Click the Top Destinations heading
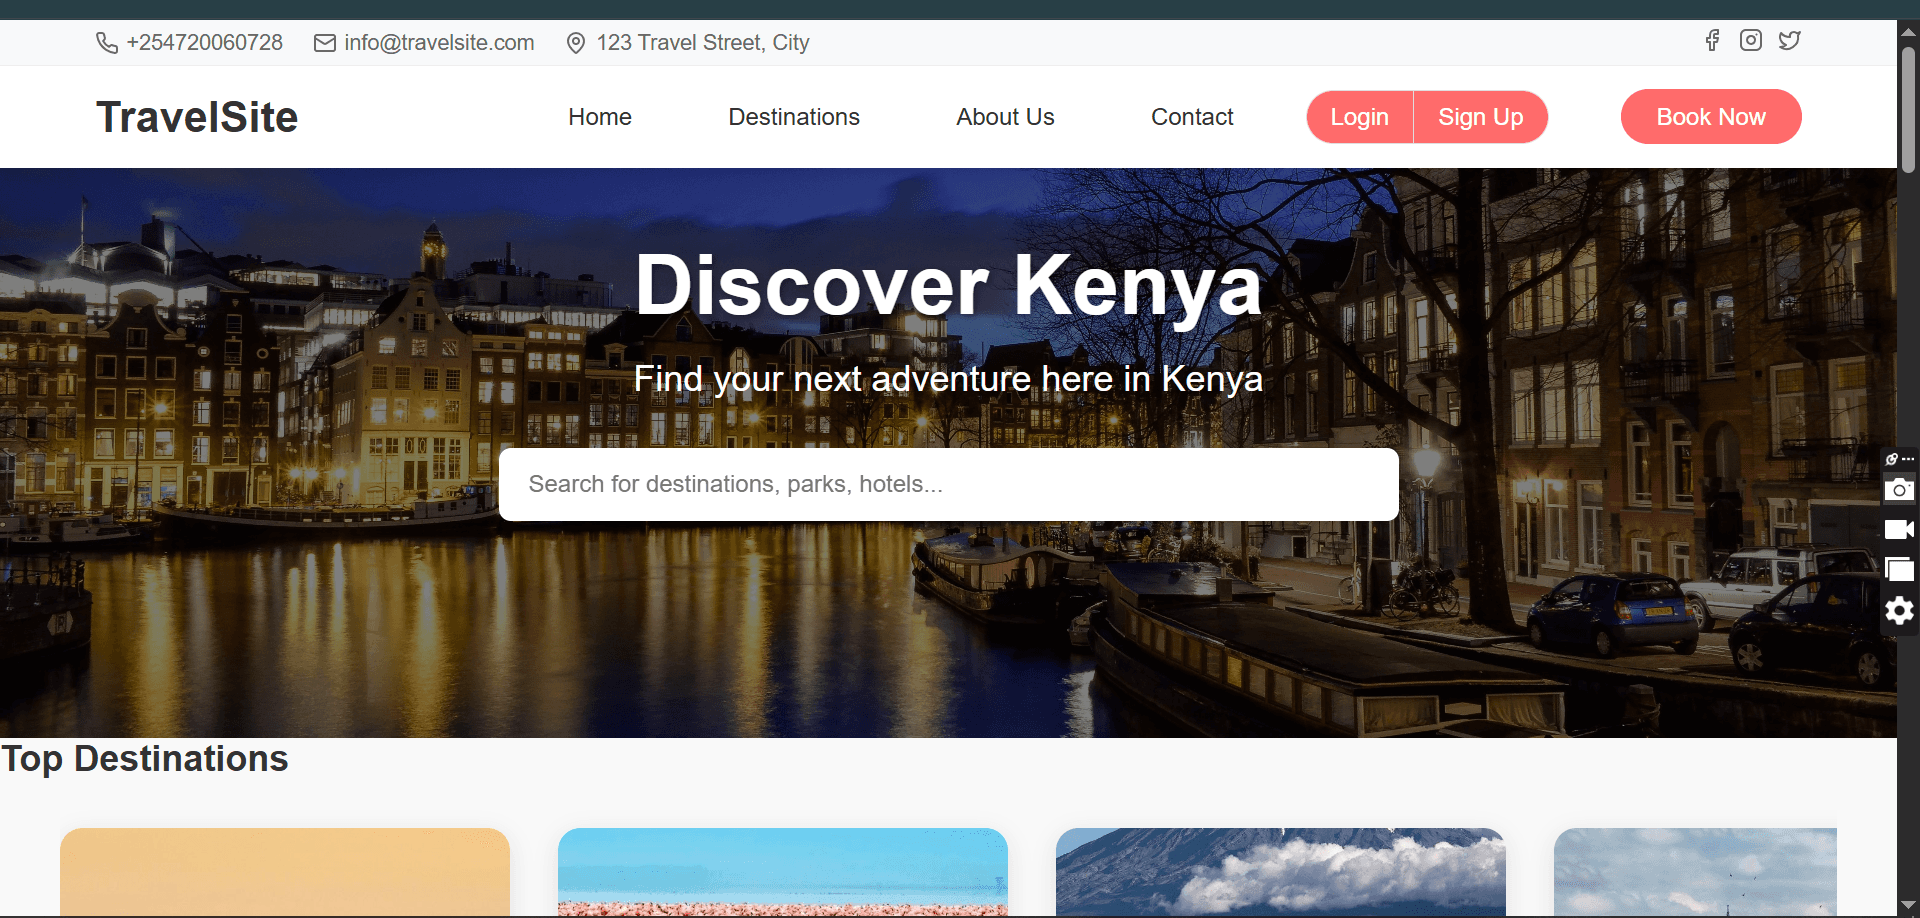 point(145,759)
